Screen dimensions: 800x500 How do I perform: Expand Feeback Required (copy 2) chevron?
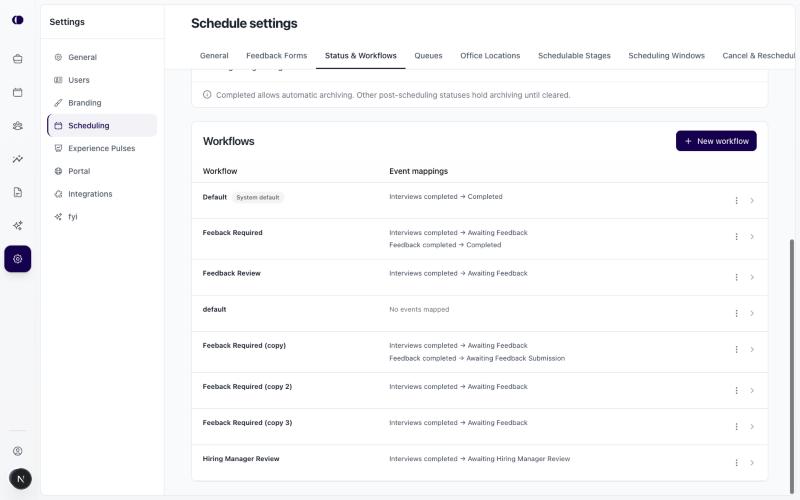(x=752, y=390)
